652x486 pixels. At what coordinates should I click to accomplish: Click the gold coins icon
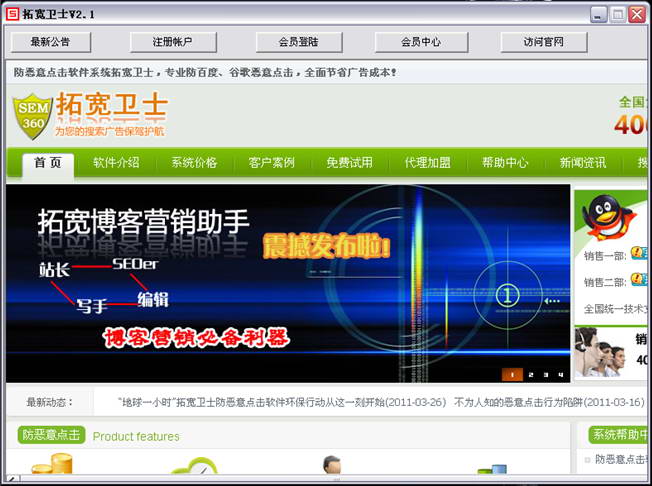tap(52, 464)
